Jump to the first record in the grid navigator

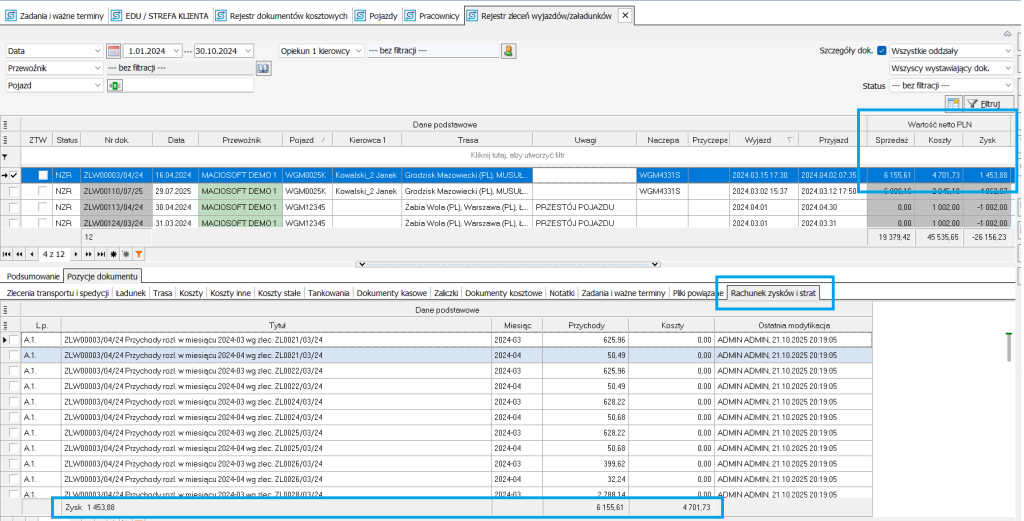coord(6,255)
